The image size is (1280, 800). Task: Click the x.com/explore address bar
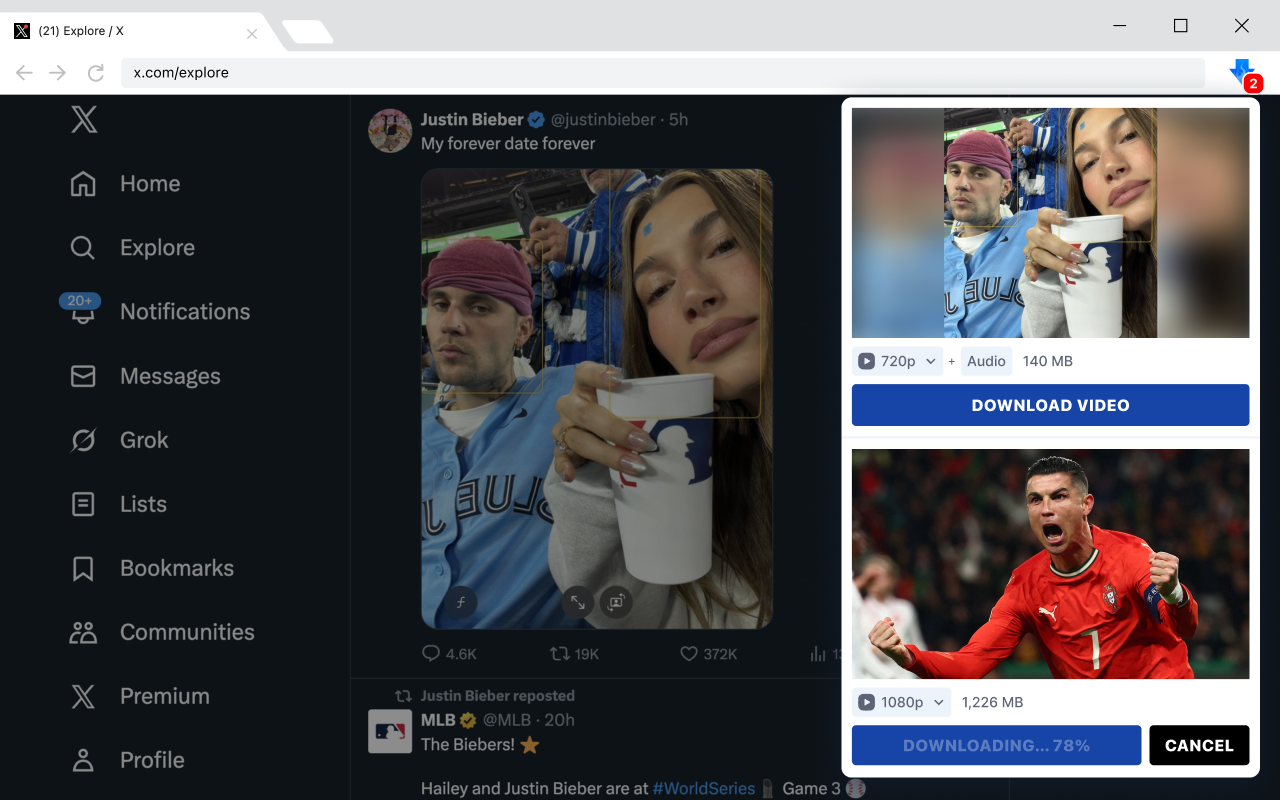662,72
